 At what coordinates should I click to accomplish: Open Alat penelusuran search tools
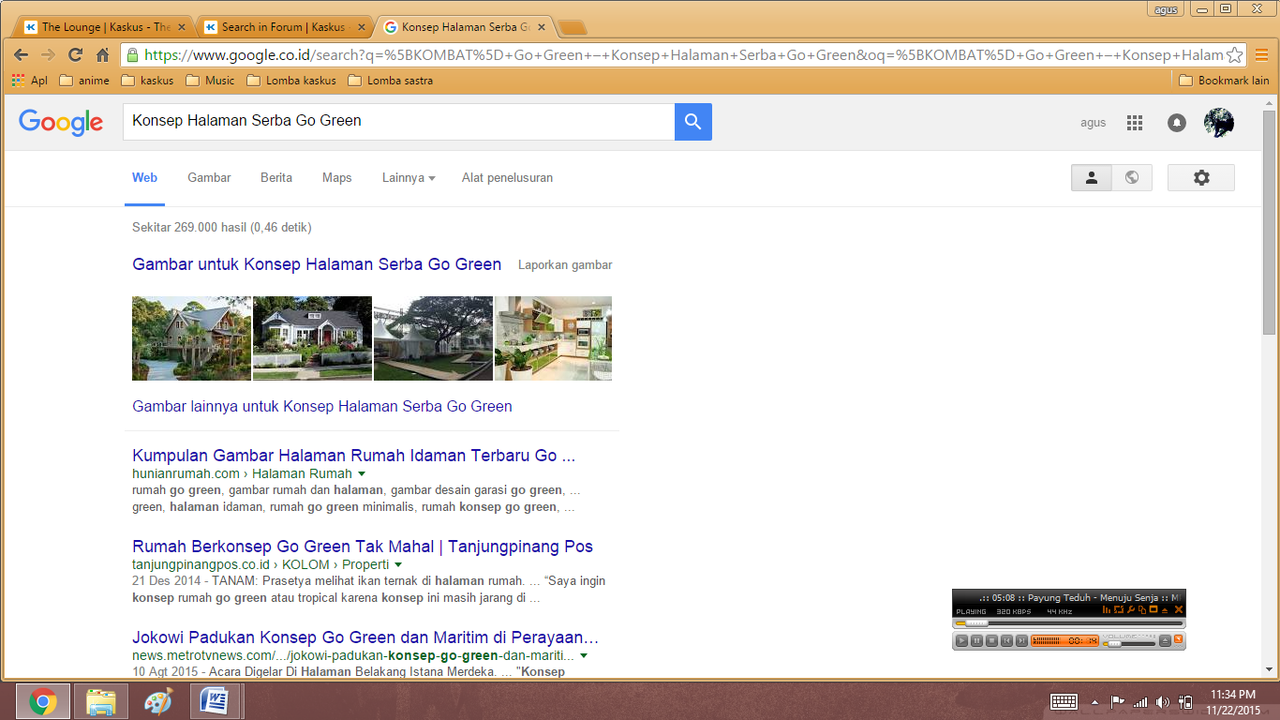(507, 178)
